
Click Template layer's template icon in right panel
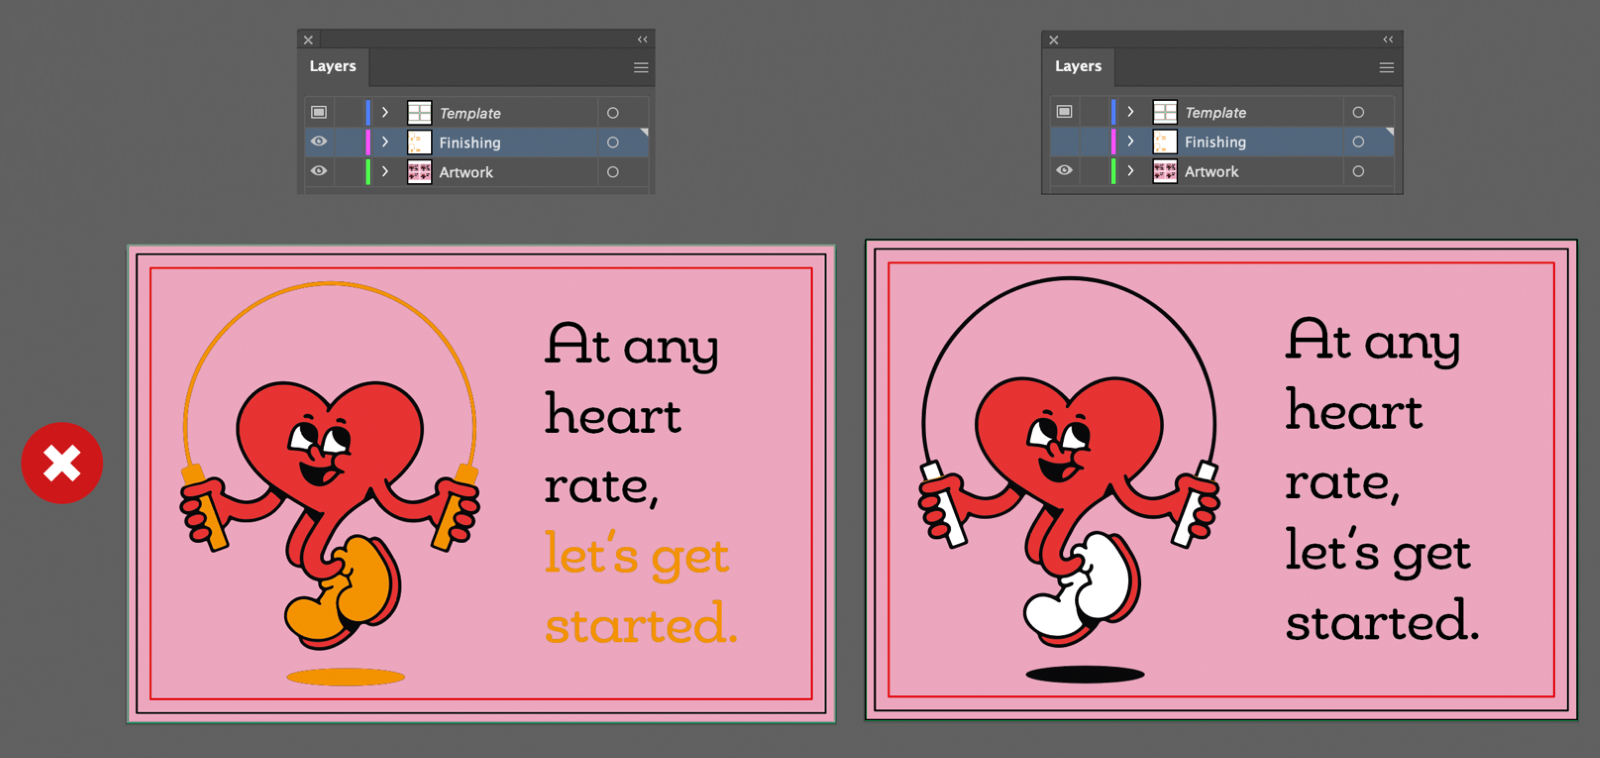tap(1064, 112)
